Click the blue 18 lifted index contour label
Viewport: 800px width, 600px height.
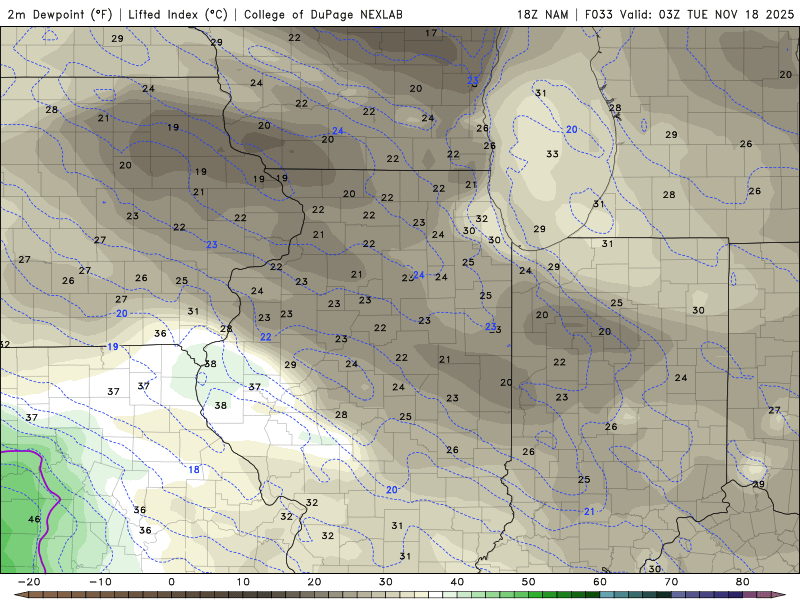click(x=194, y=469)
